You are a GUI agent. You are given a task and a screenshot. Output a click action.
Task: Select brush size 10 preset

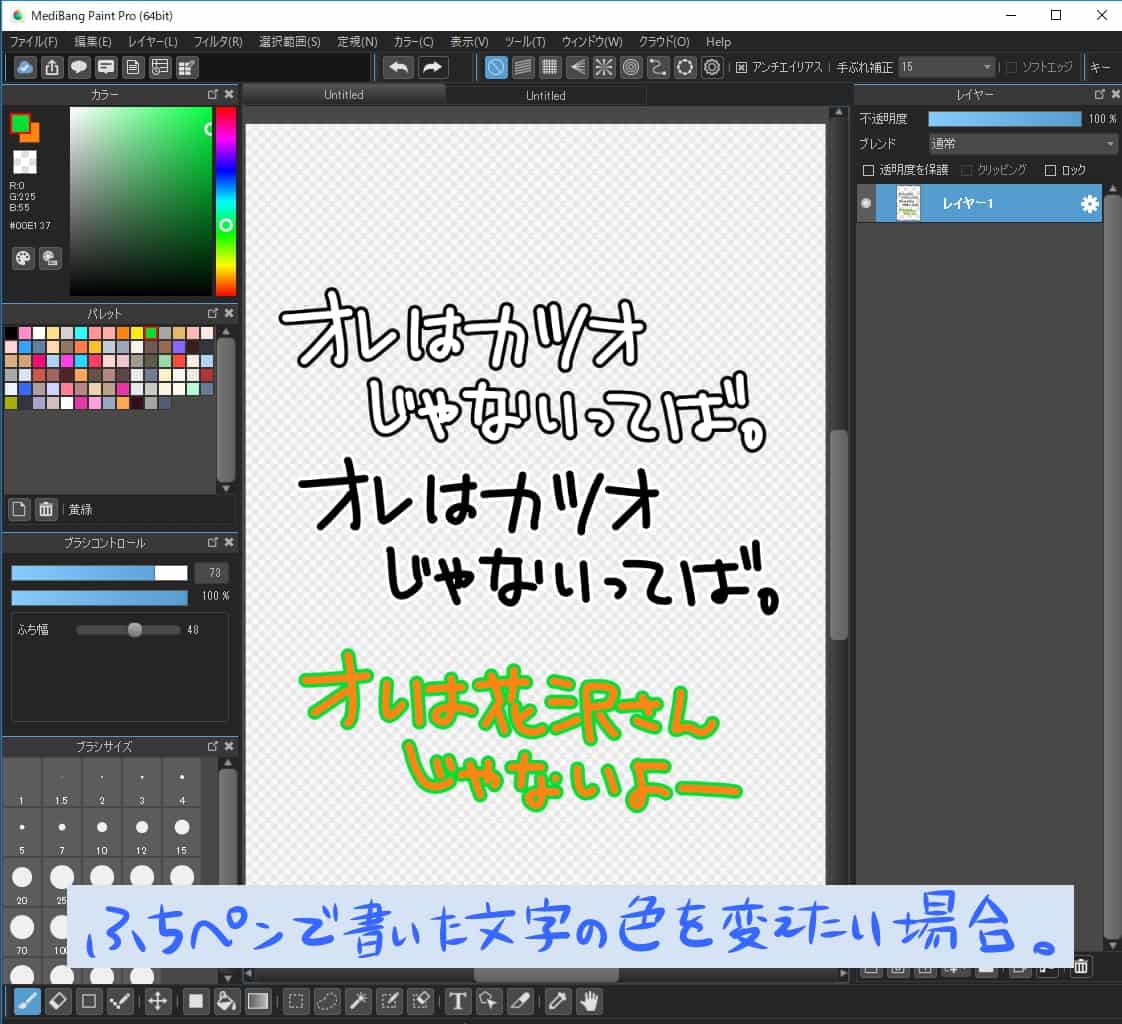pyautogui.click(x=102, y=834)
